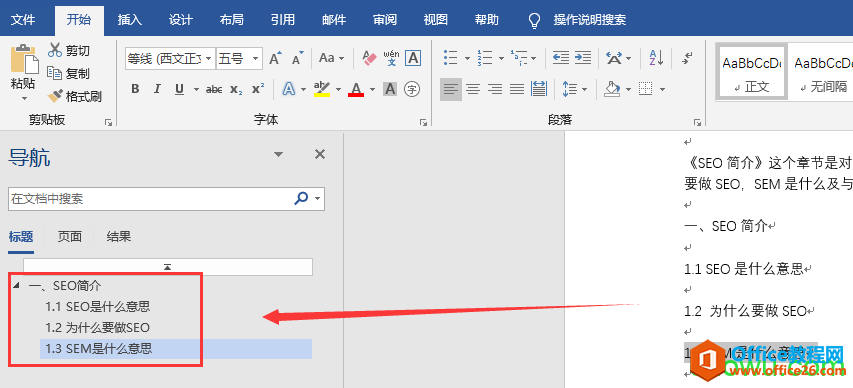The image size is (853, 388).
Task: Switch to 布局 ribbon tab
Action: coord(232,20)
